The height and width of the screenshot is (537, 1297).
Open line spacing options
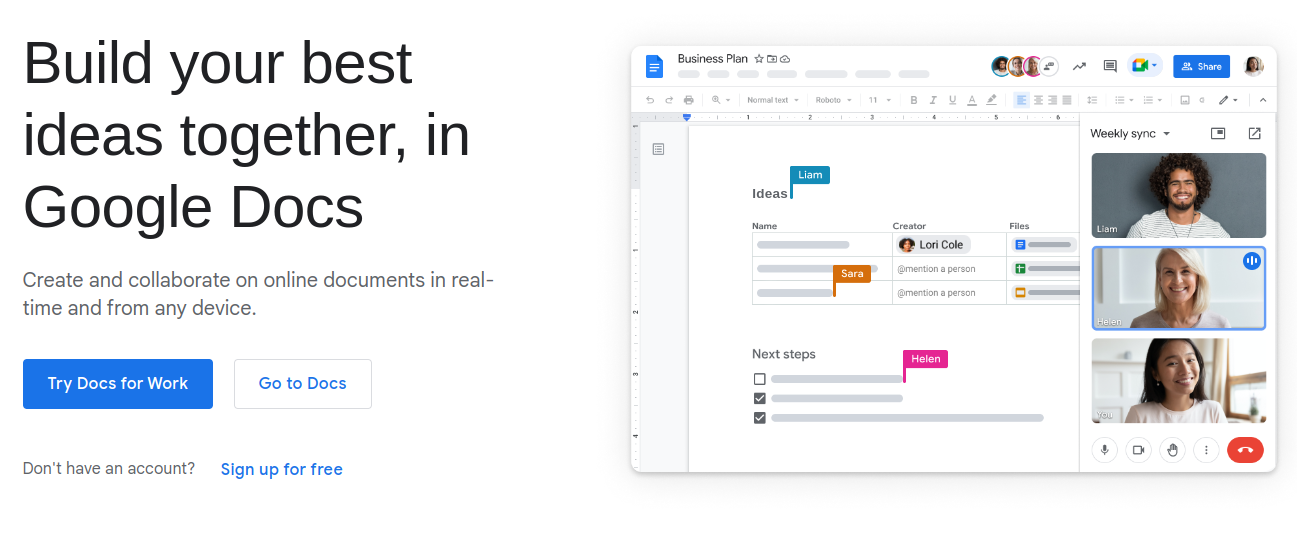click(x=1092, y=100)
